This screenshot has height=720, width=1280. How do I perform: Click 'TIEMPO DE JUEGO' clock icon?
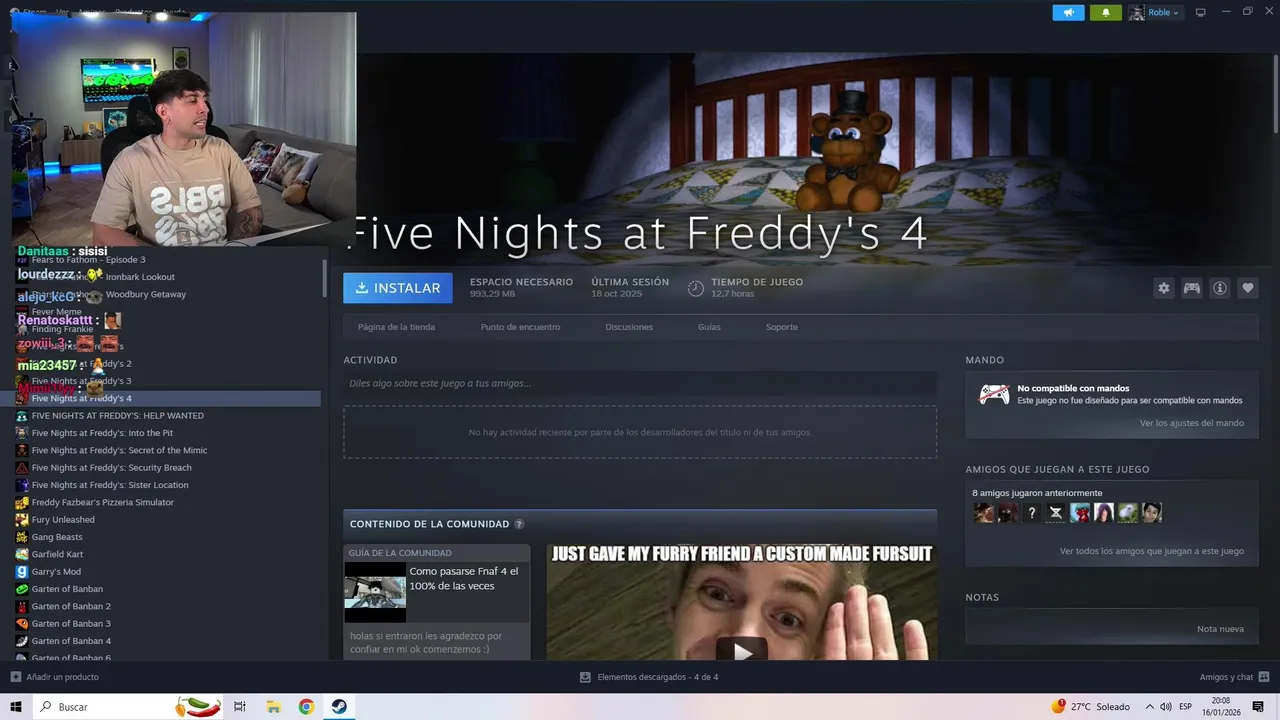[696, 288]
